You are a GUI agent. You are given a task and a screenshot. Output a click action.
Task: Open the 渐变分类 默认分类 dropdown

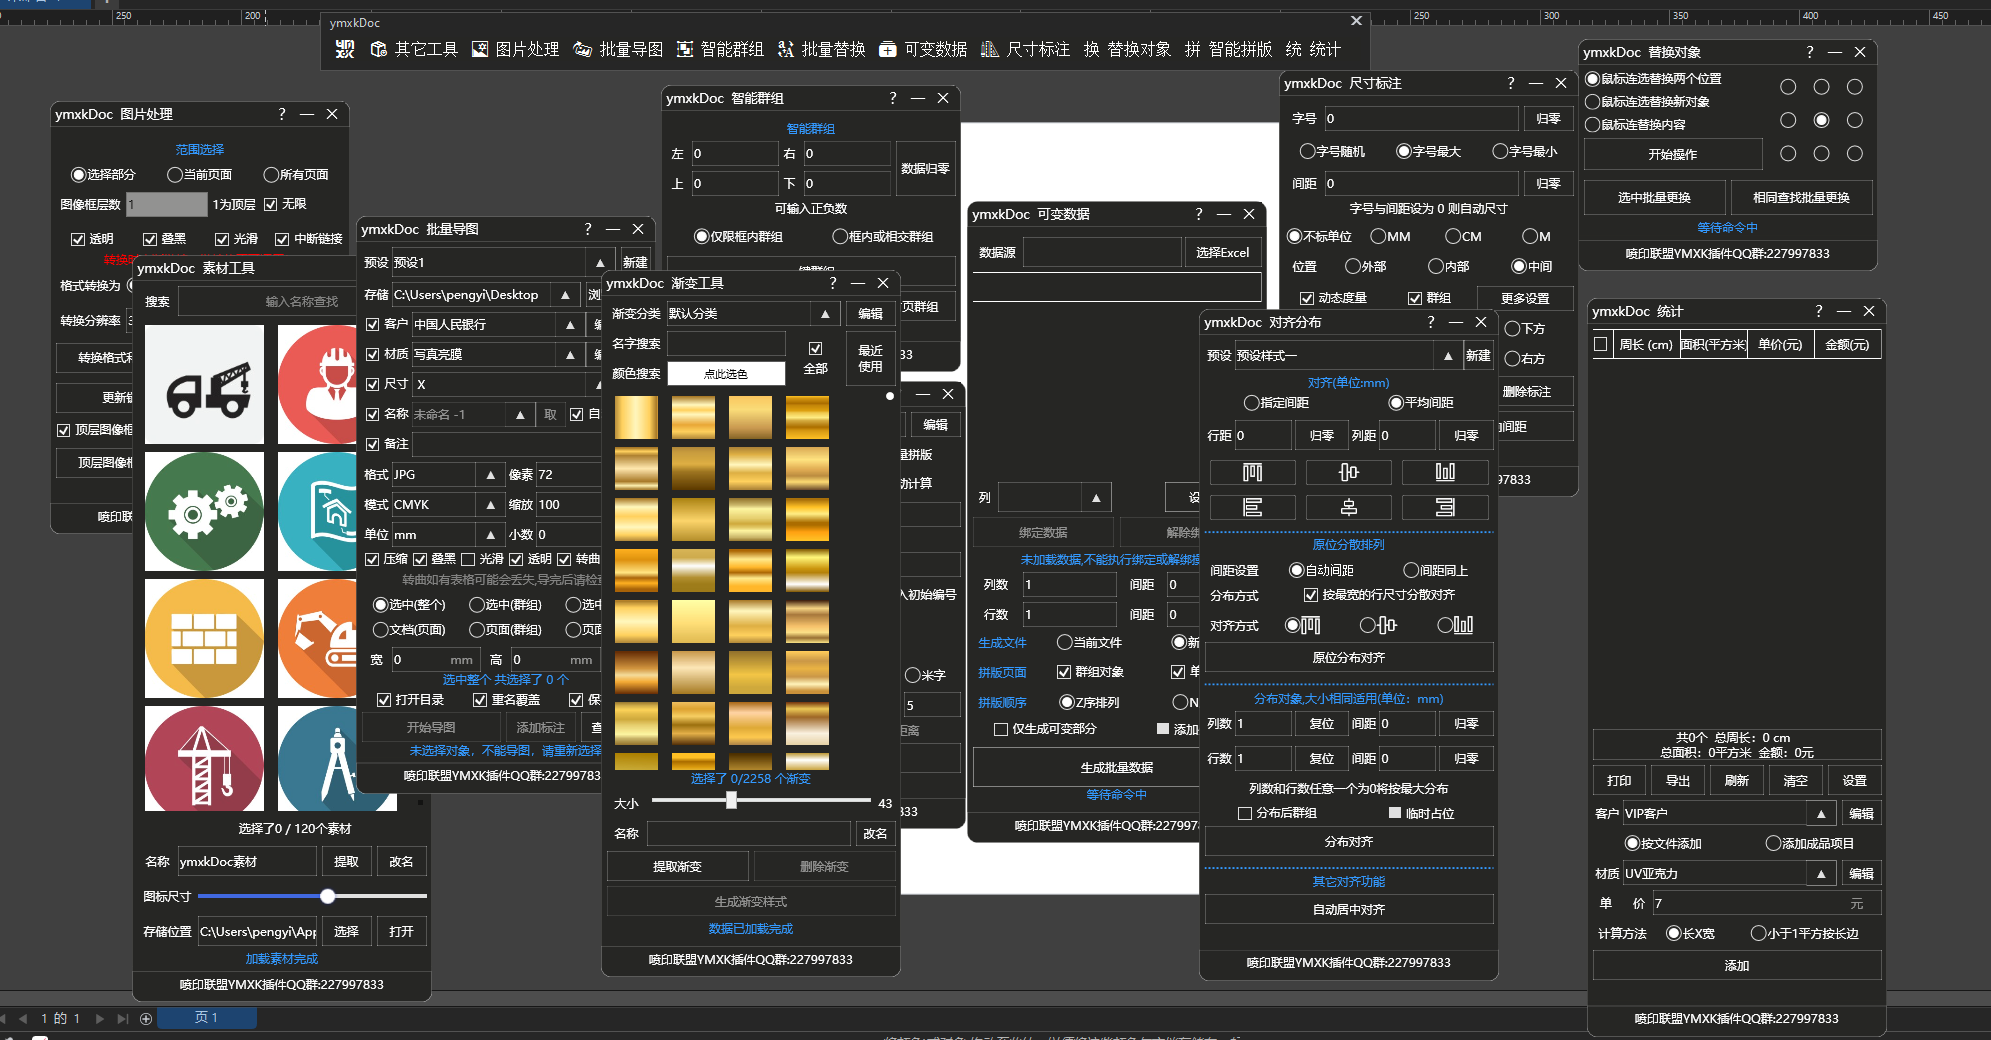824,314
